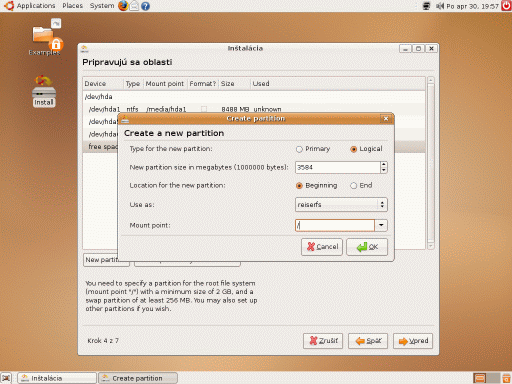Expand the Mount point dropdown arrow
The width and height of the screenshot is (512, 384).
click(x=381, y=225)
